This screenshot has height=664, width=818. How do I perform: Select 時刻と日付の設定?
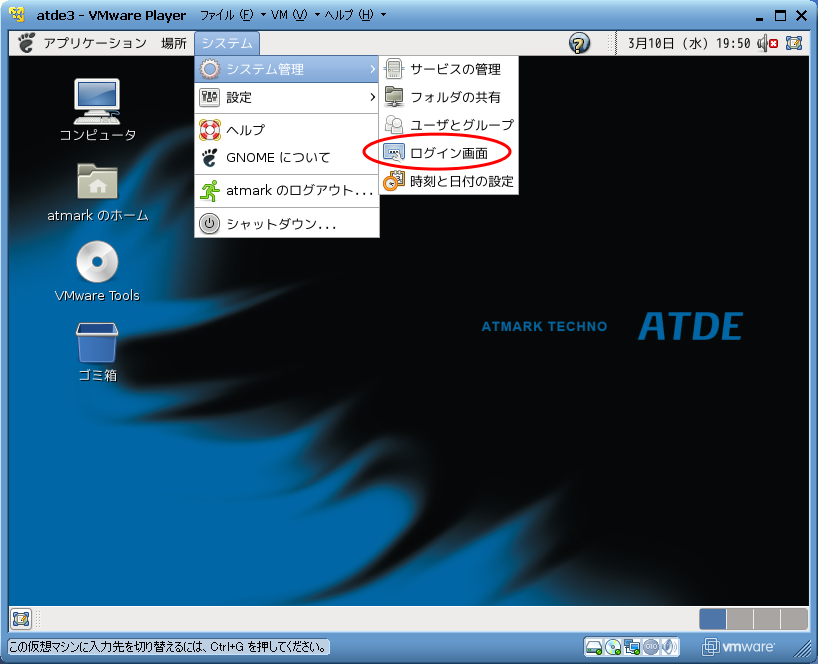click(x=449, y=181)
